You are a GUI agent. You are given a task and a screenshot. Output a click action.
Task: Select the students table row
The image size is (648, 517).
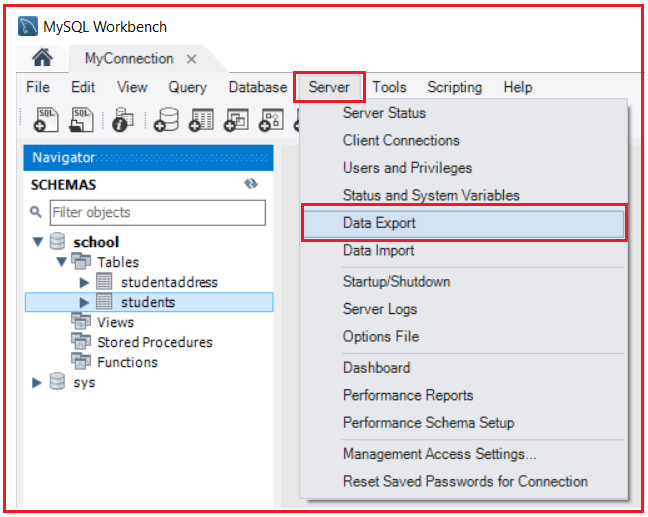(149, 302)
